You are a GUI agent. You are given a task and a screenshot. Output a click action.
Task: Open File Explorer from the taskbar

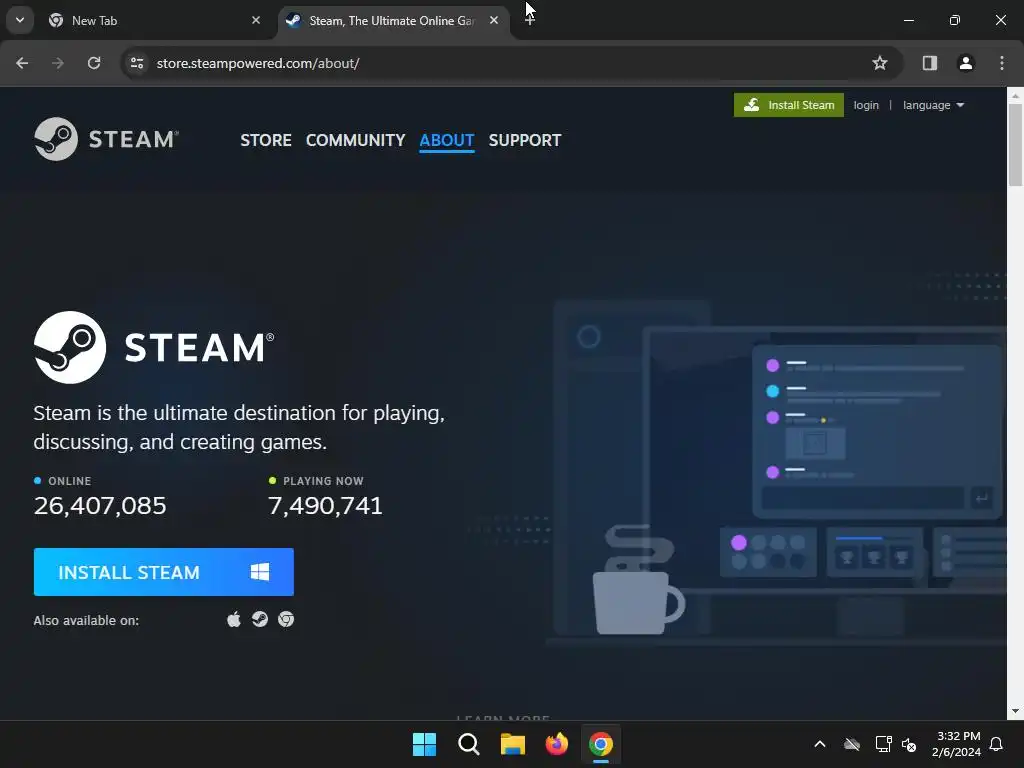[513, 744]
